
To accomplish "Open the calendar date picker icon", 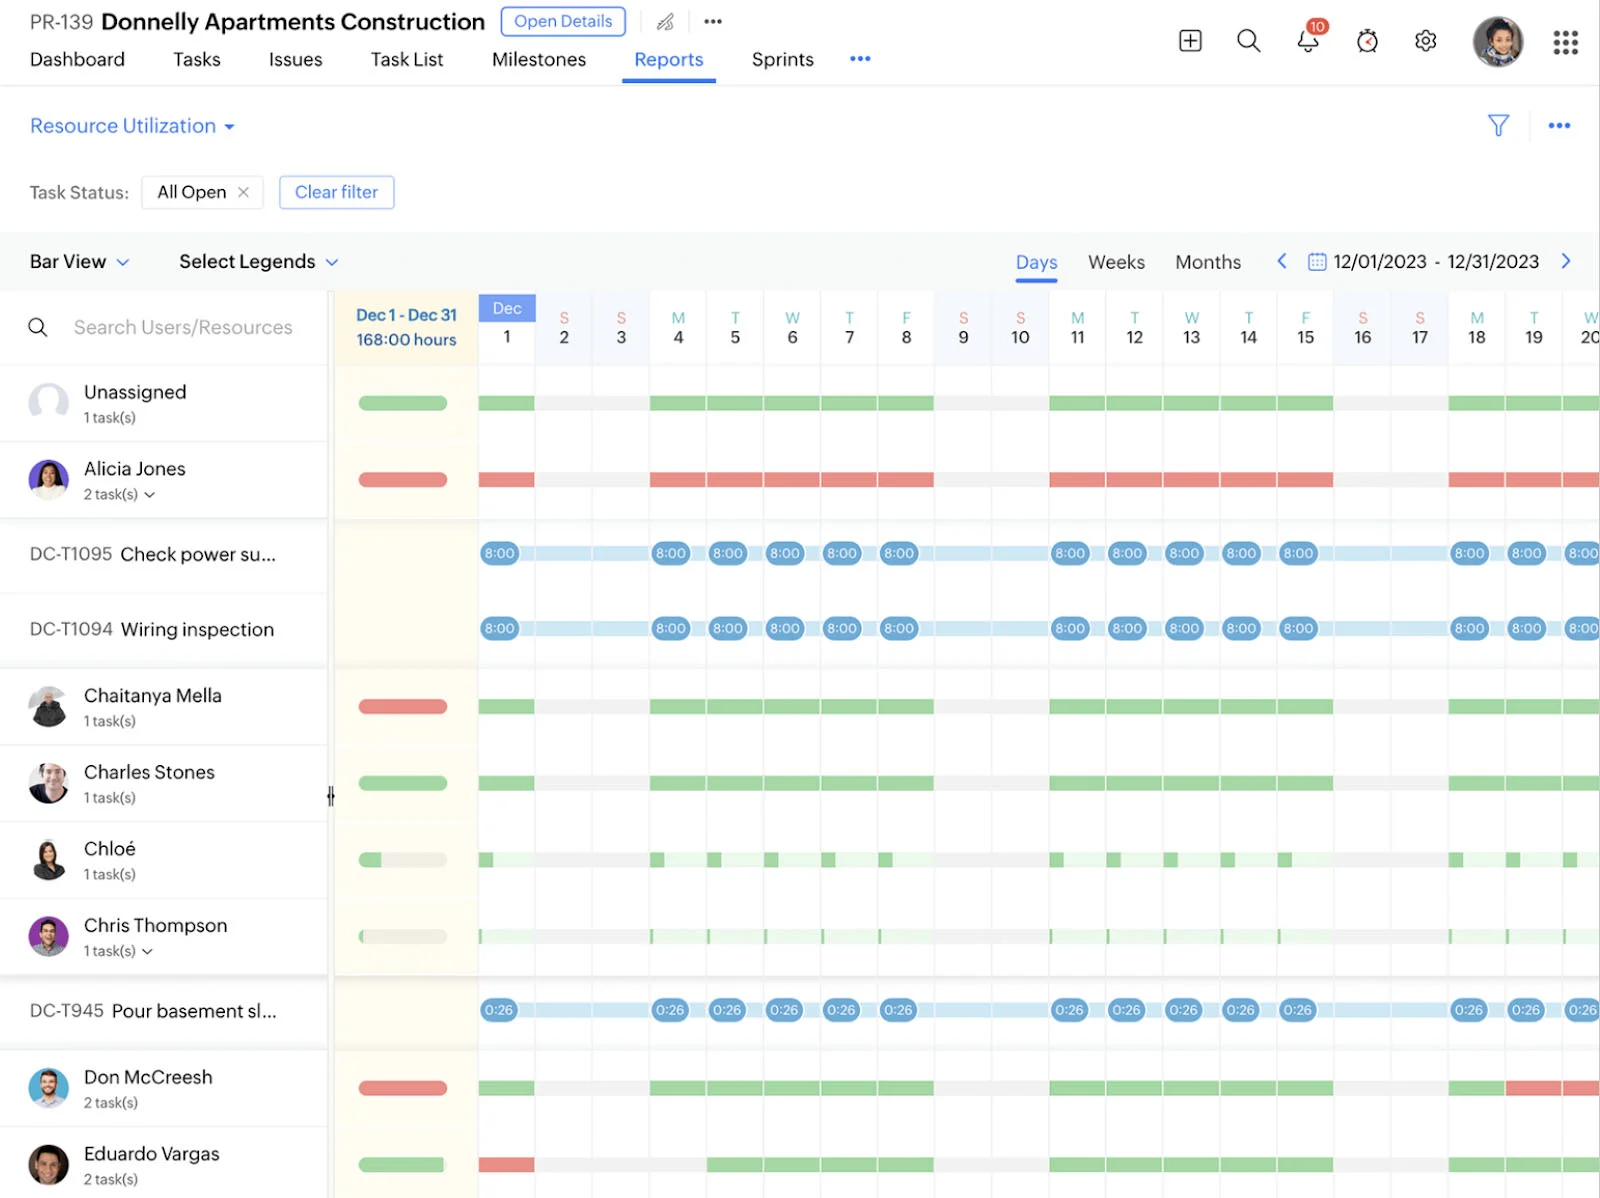I will [1317, 262].
